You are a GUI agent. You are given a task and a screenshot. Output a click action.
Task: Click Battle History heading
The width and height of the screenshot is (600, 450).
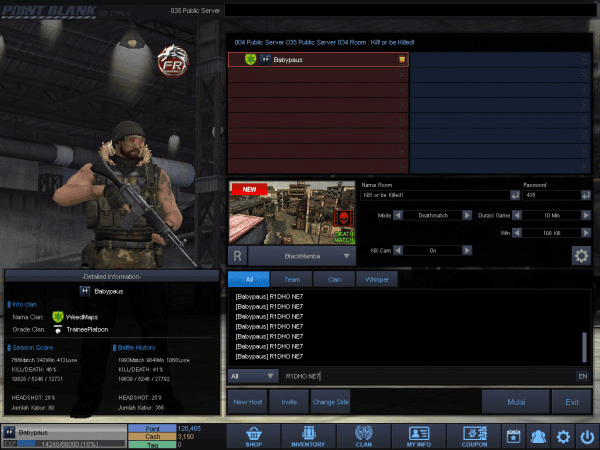pyautogui.click(x=137, y=347)
